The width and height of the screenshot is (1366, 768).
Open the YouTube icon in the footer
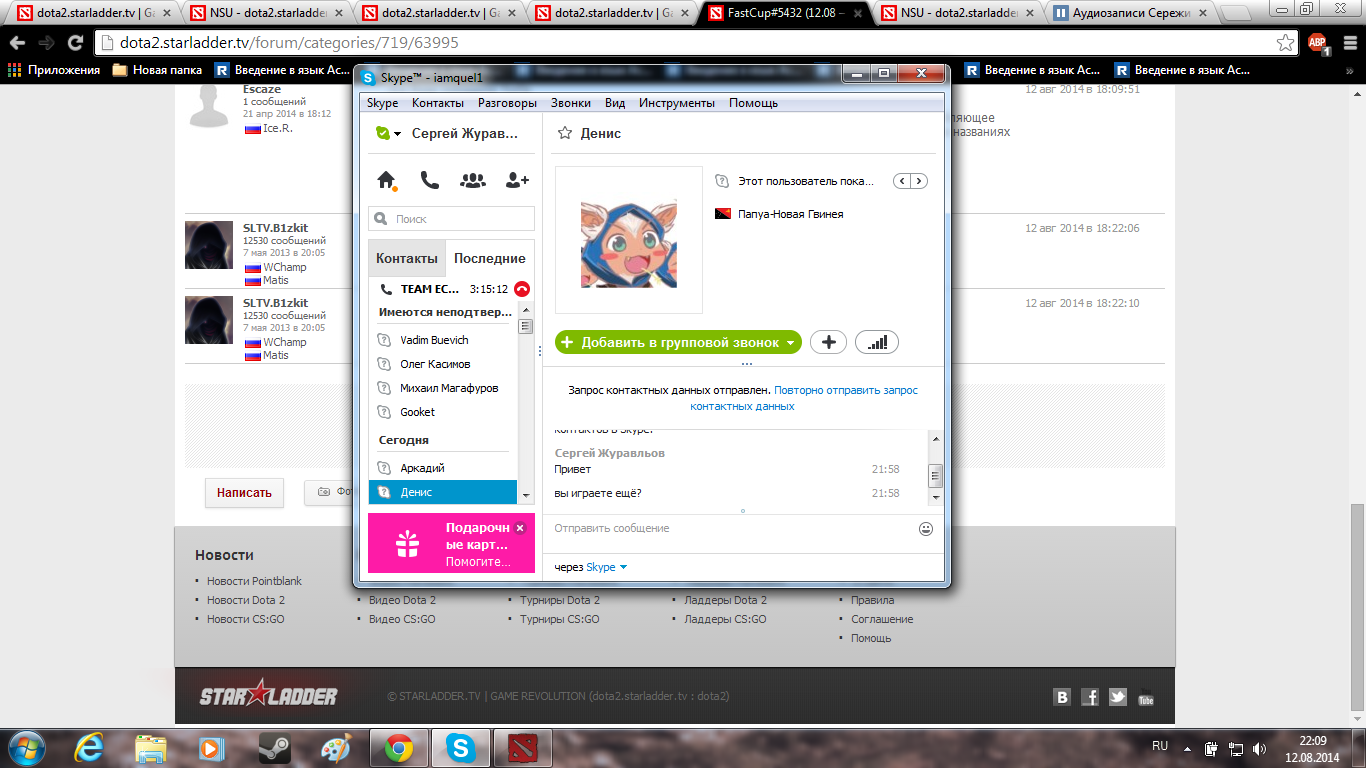point(1146,698)
